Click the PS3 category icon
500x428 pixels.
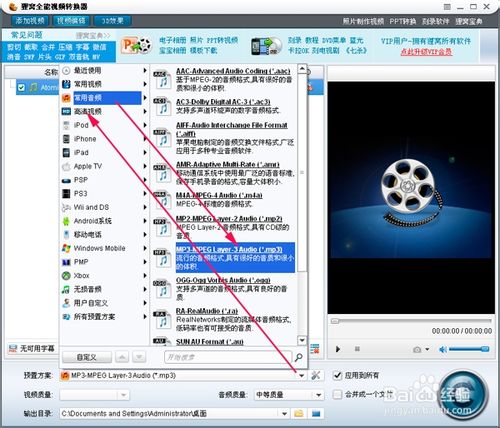click(66, 194)
